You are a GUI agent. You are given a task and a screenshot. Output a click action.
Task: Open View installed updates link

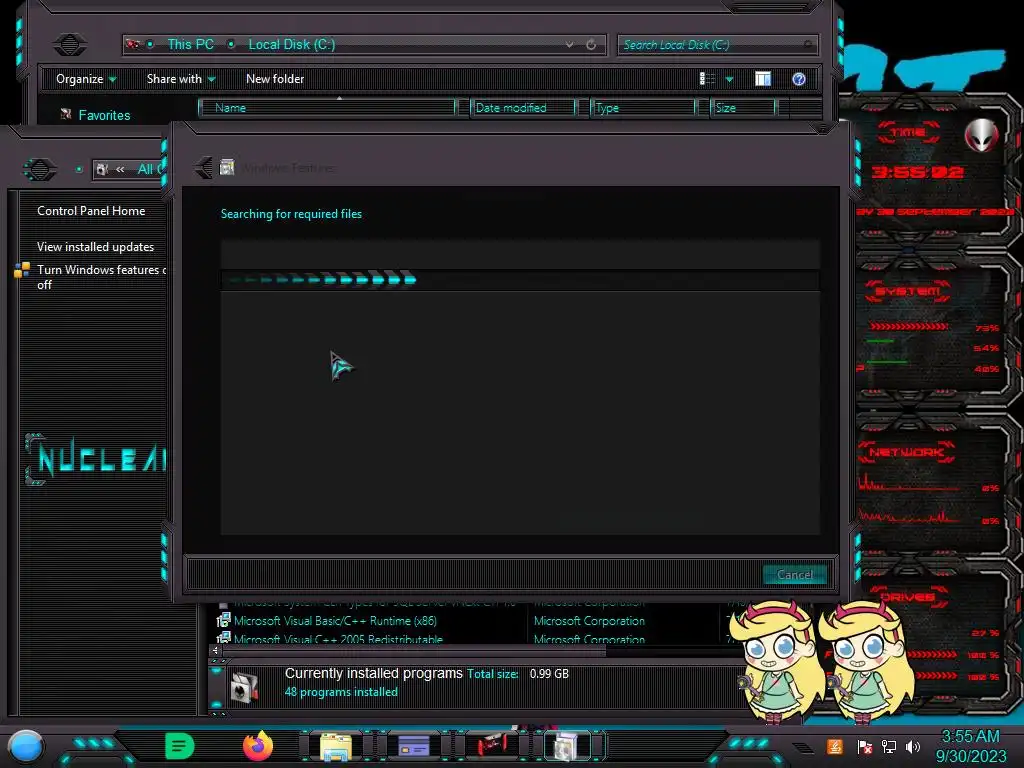[x=95, y=247]
